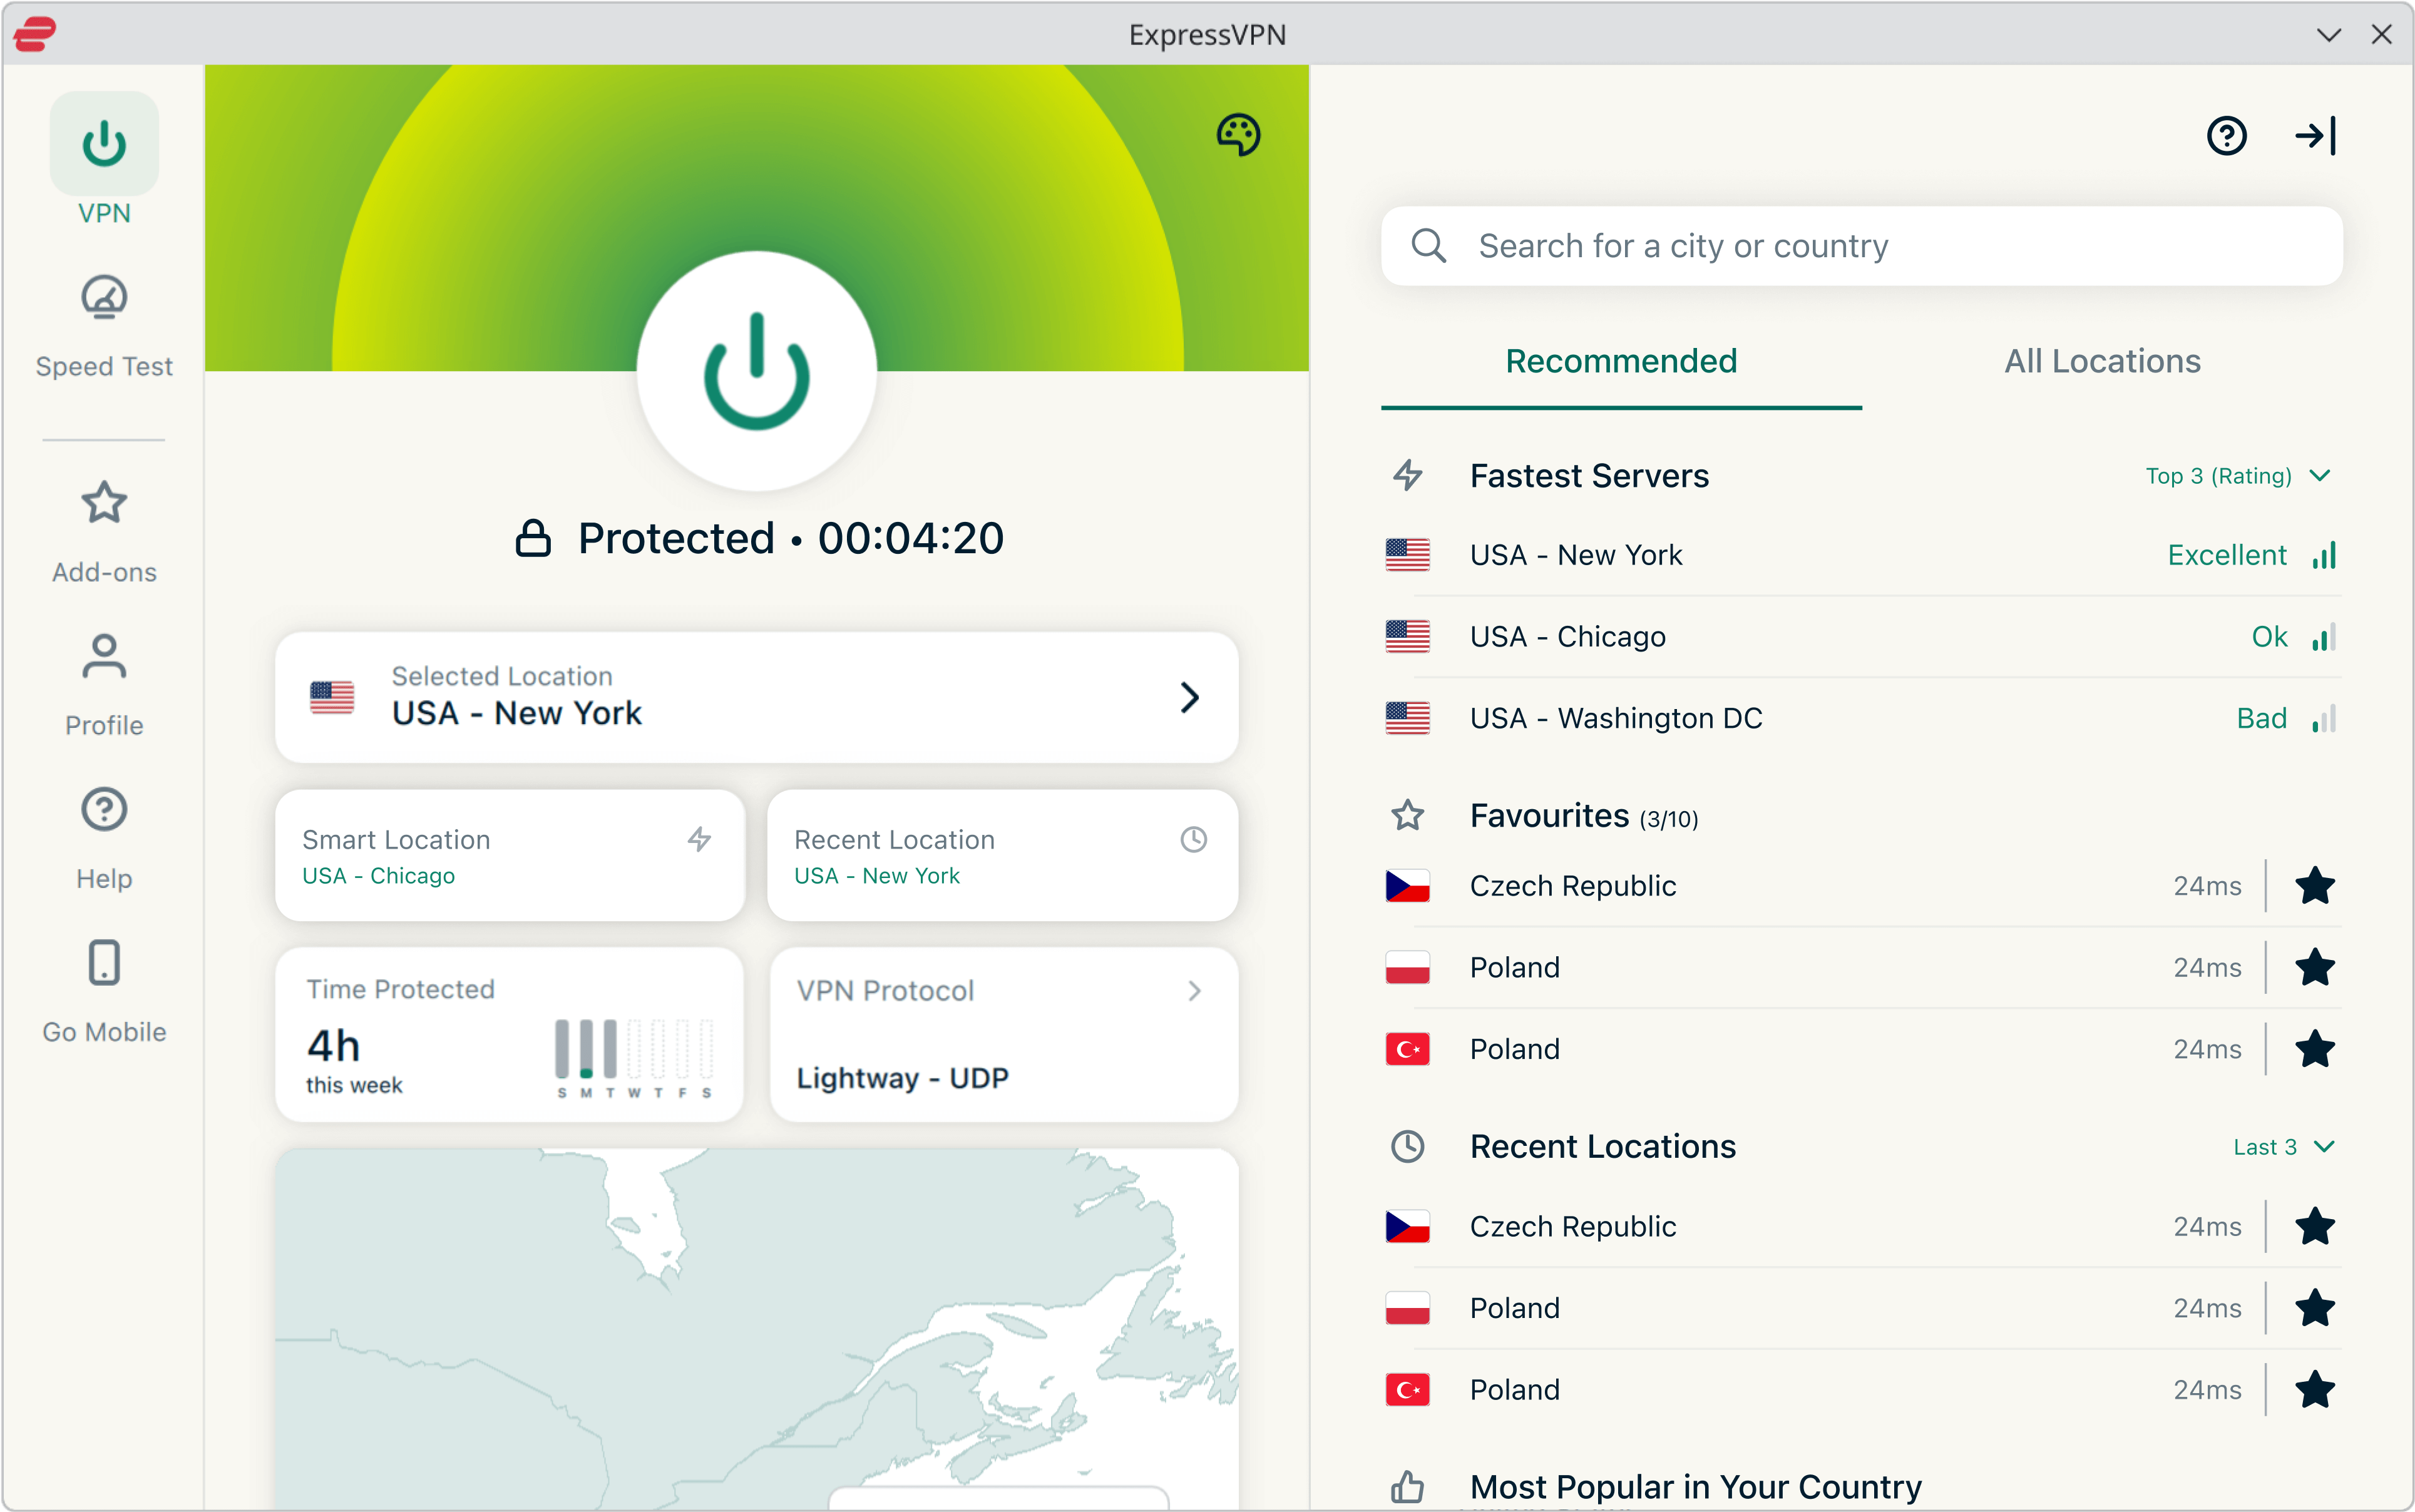Toggle the VPN connection power button
Screen dimensions: 2415x1512
coord(757,372)
